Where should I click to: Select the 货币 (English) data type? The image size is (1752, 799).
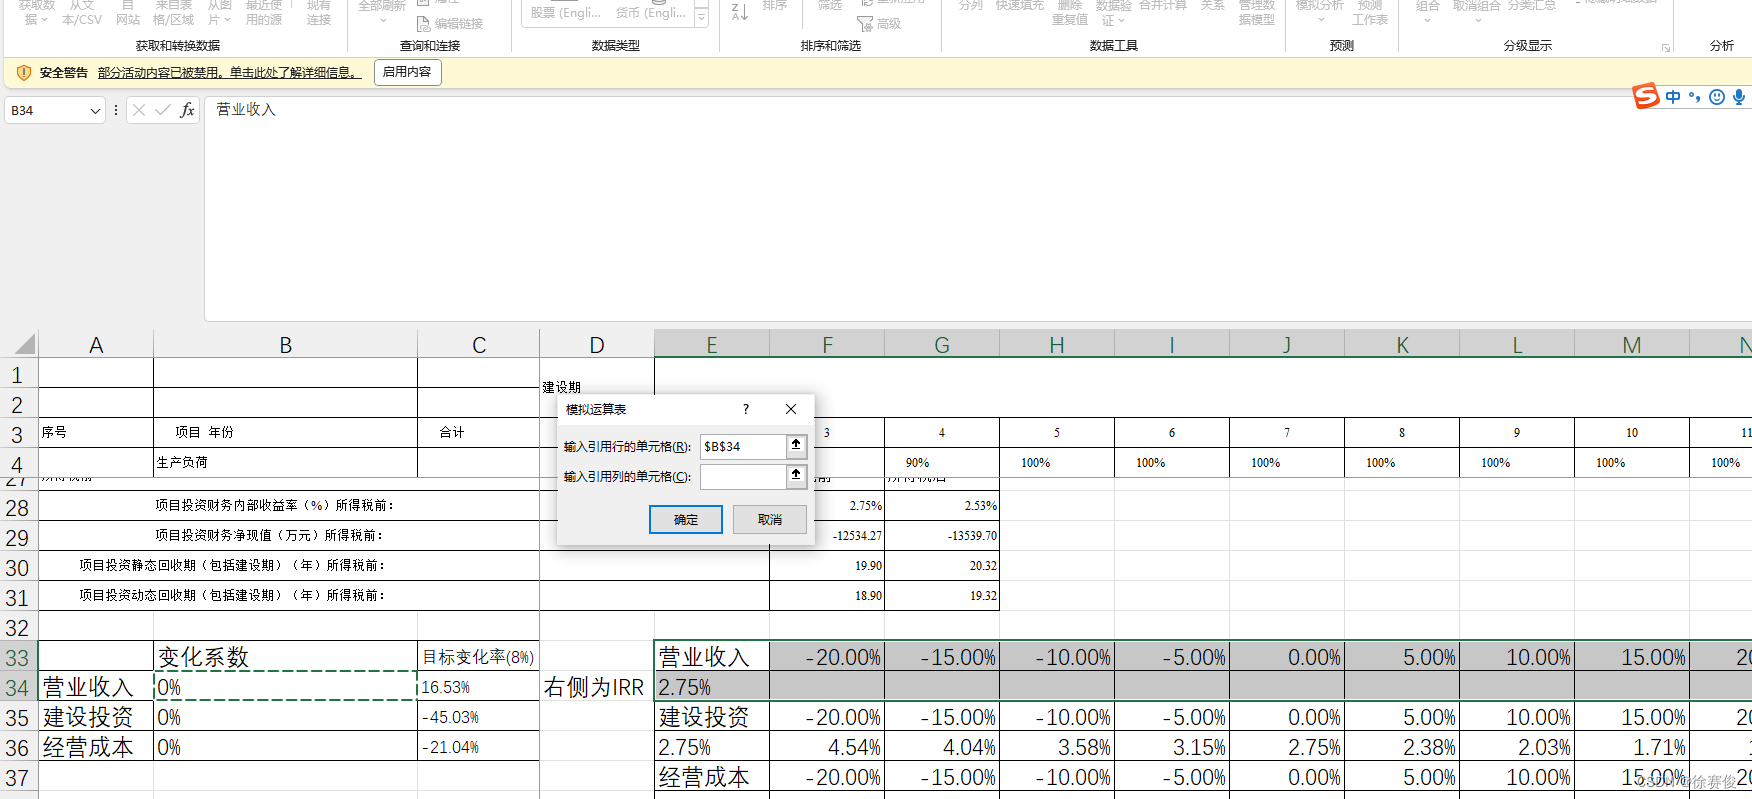tap(651, 13)
